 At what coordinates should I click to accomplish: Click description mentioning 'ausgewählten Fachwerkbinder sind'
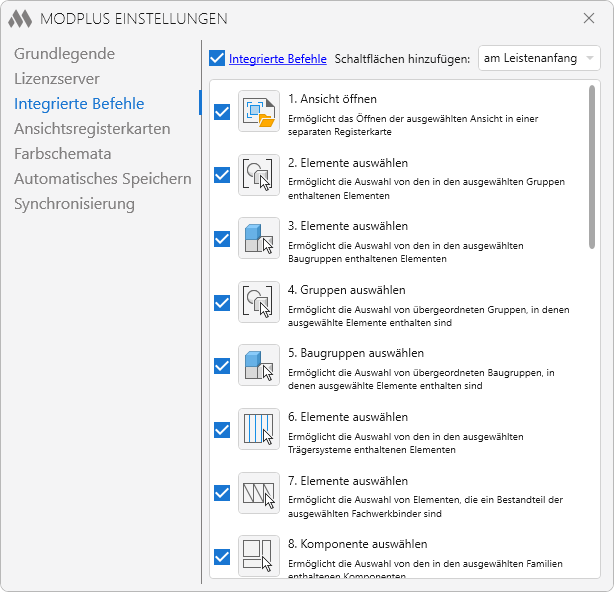(425, 507)
